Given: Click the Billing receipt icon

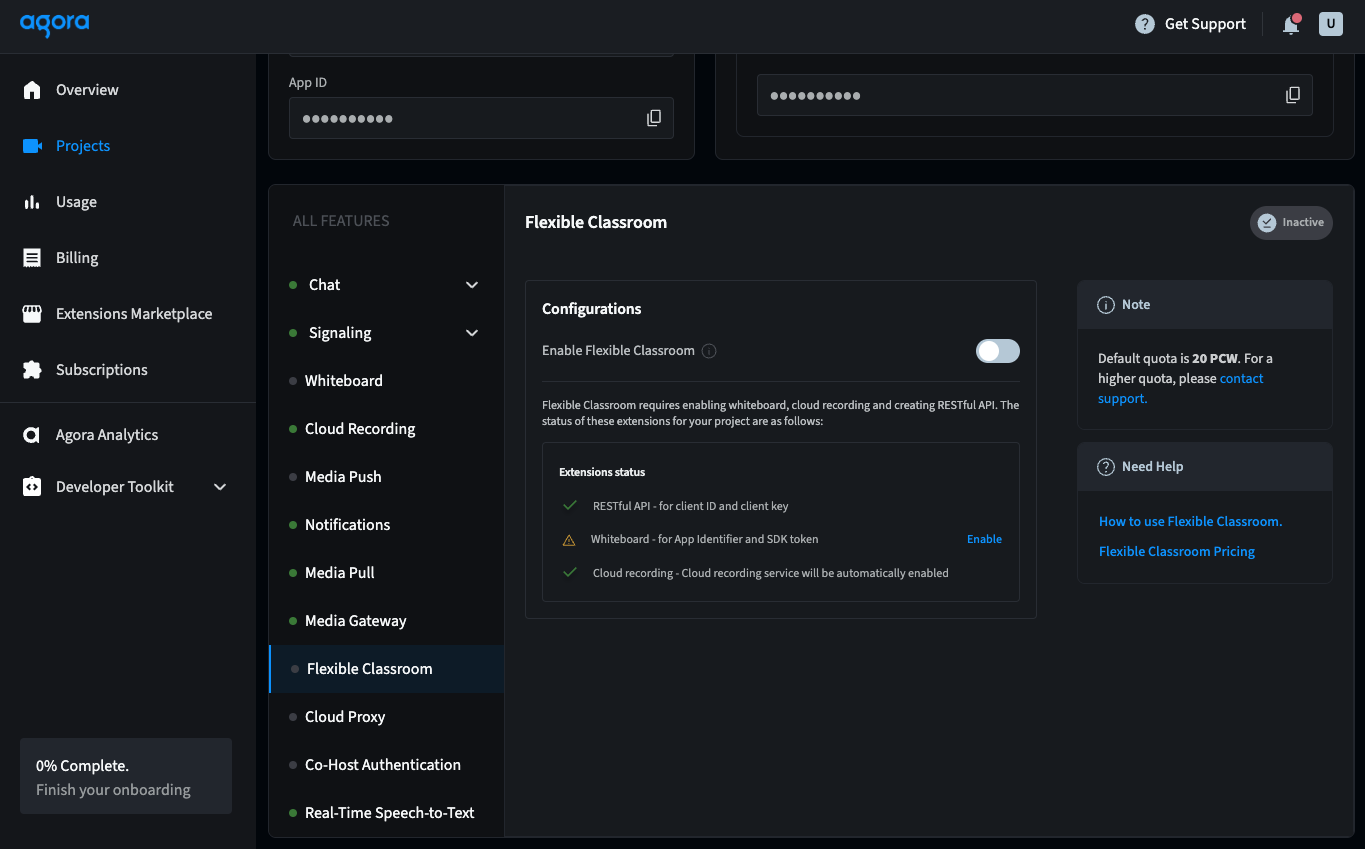Looking at the screenshot, I should click(32, 258).
